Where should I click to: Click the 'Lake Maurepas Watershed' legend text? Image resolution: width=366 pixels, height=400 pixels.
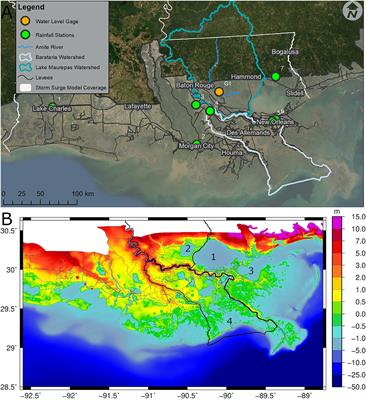tap(68, 67)
